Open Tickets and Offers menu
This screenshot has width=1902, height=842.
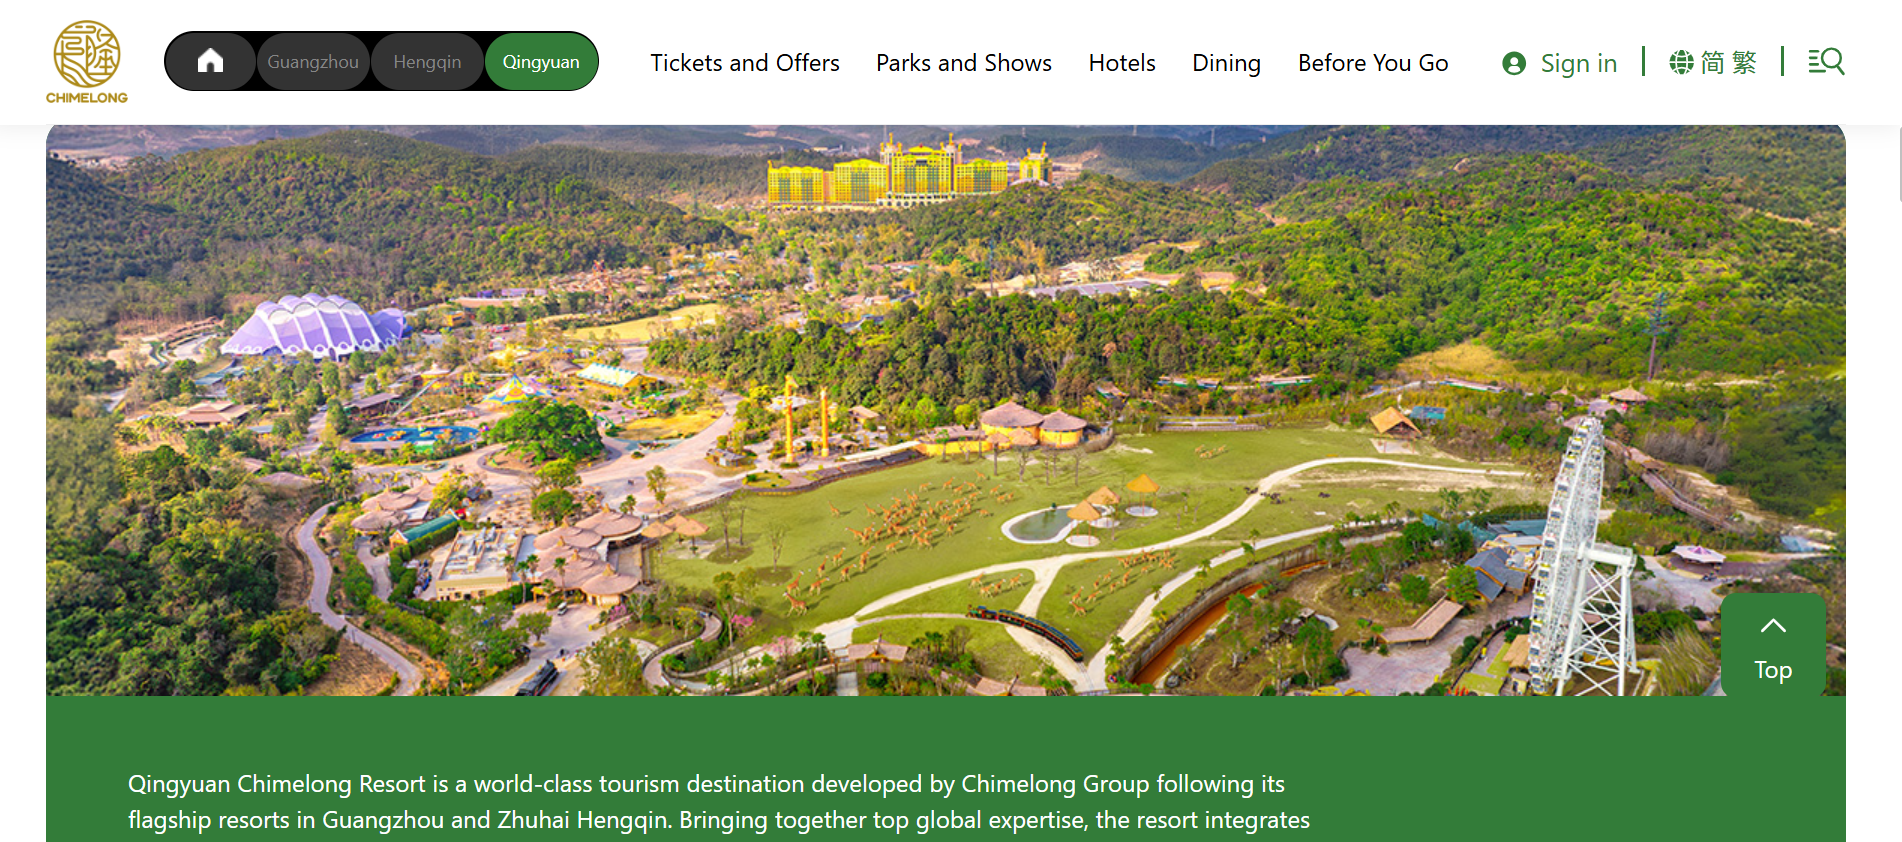[745, 63]
